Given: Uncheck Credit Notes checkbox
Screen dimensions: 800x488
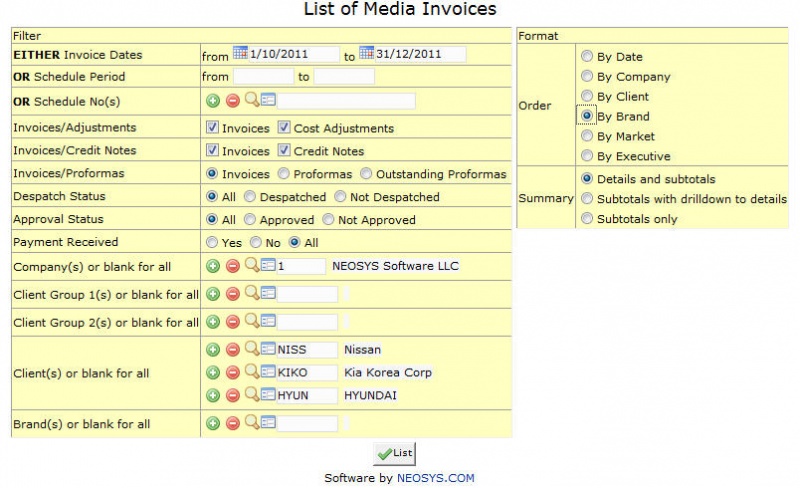Looking at the screenshot, I should (284, 150).
